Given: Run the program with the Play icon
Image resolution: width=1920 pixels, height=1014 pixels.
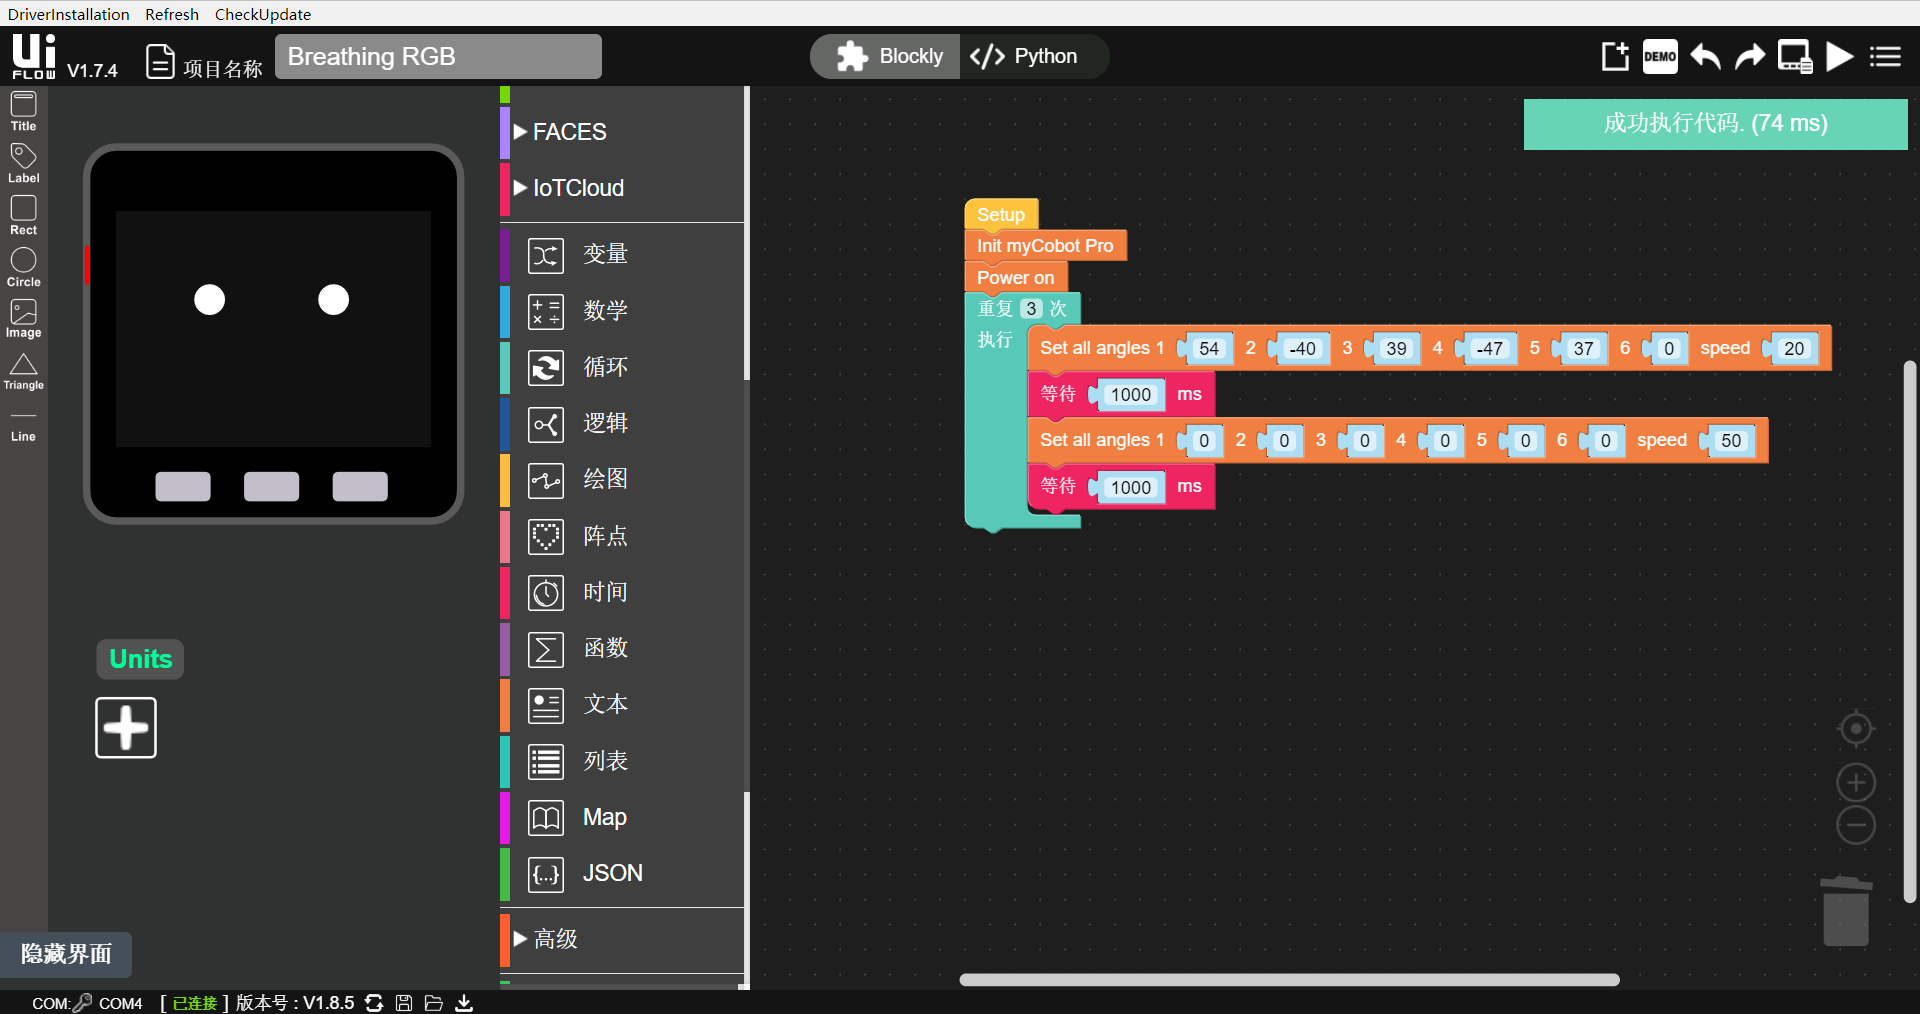Looking at the screenshot, I should [x=1839, y=56].
